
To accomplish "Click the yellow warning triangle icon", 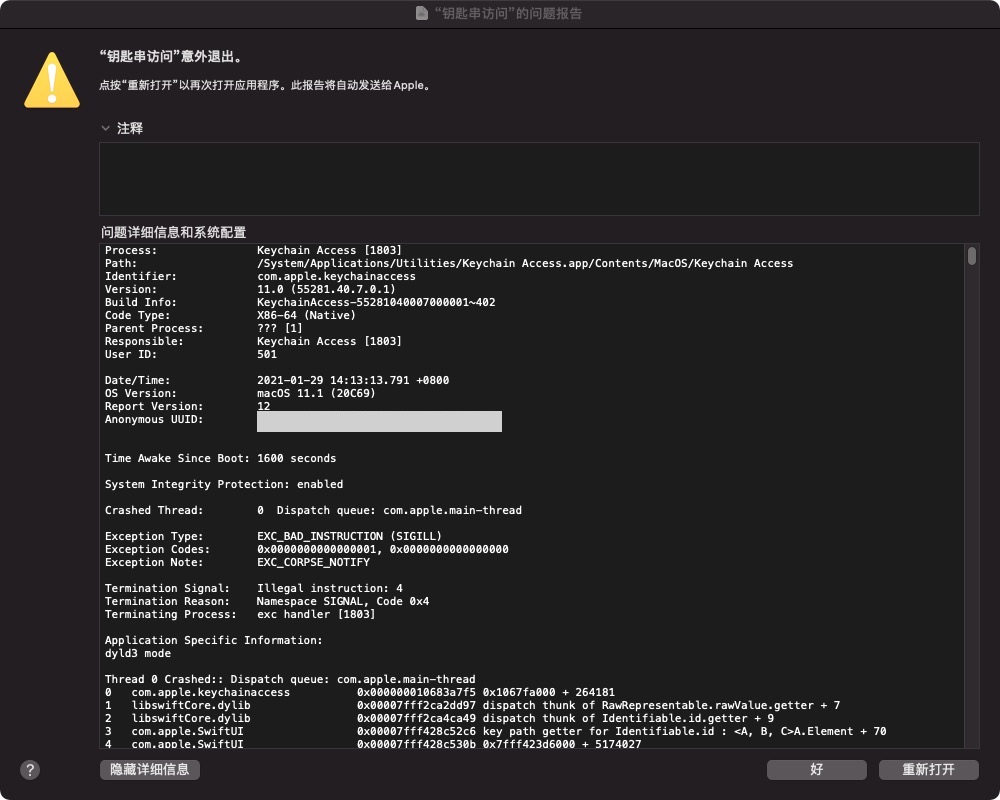I will pyautogui.click(x=52, y=79).
